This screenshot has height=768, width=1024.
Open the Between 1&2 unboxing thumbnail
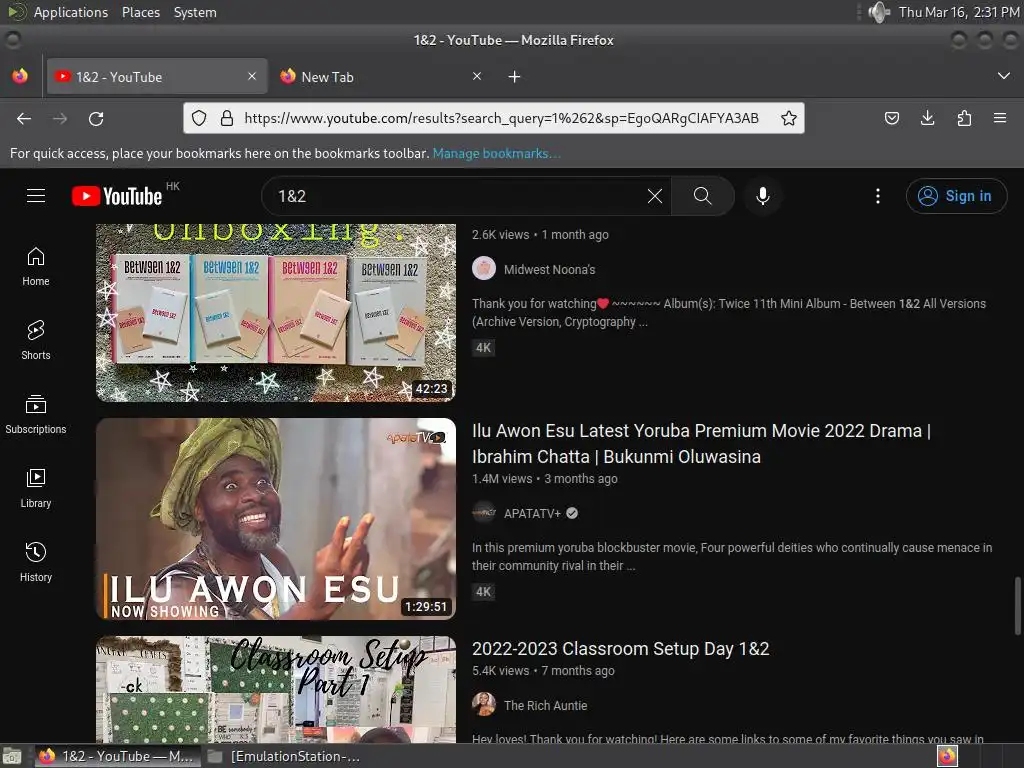click(x=276, y=312)
